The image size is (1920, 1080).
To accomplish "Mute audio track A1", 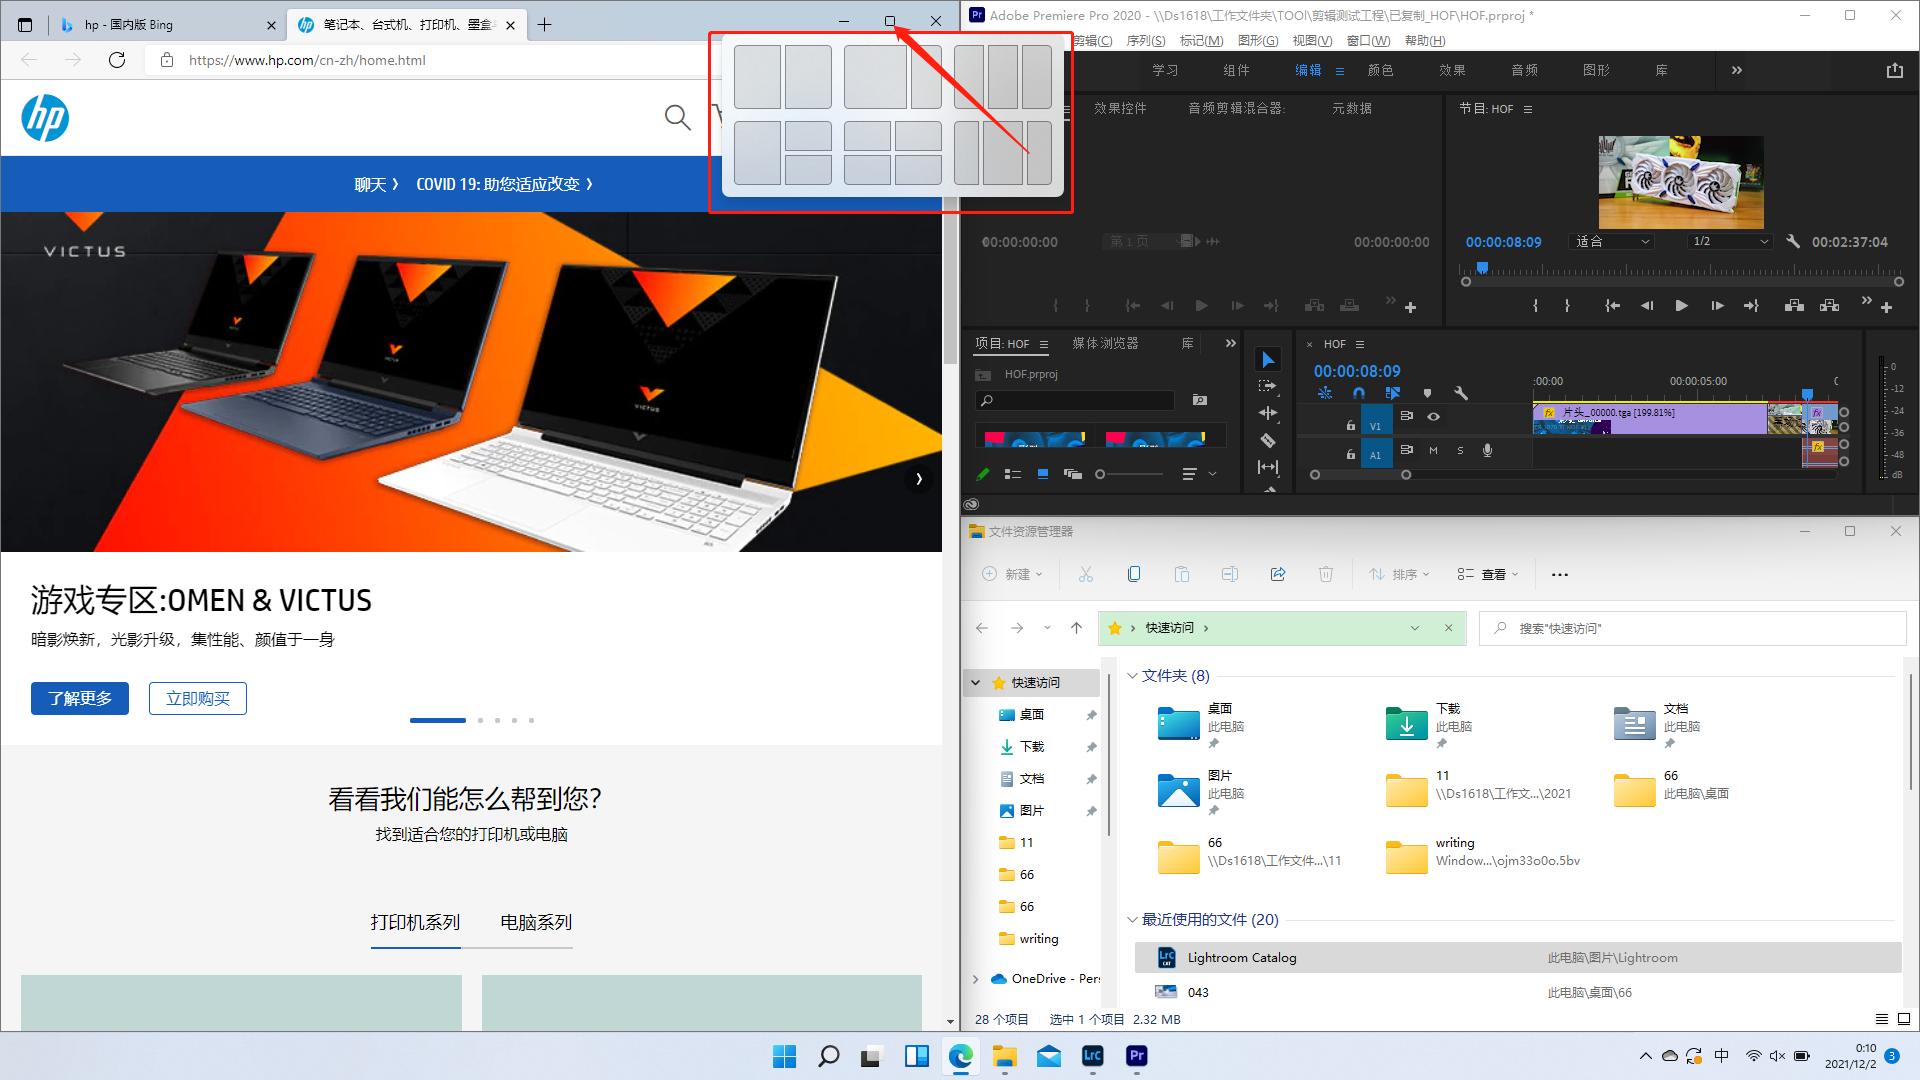I will tap(1433, 451).
